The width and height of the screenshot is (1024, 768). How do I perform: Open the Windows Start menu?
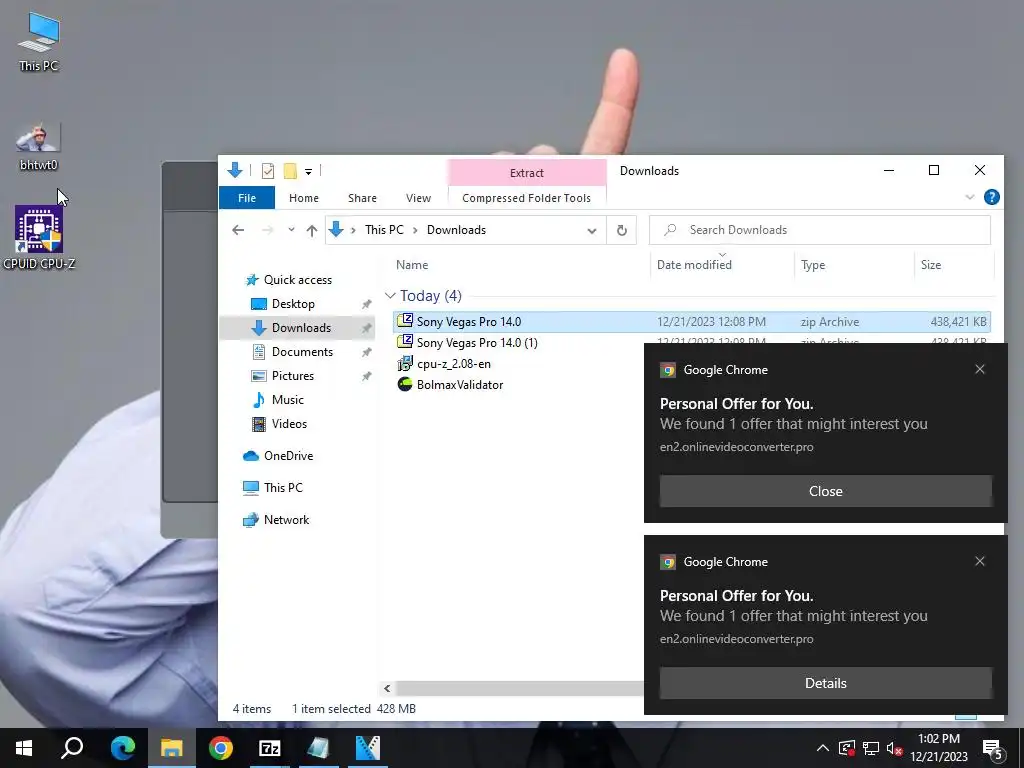pyautogui.click(x=24, y=748)
